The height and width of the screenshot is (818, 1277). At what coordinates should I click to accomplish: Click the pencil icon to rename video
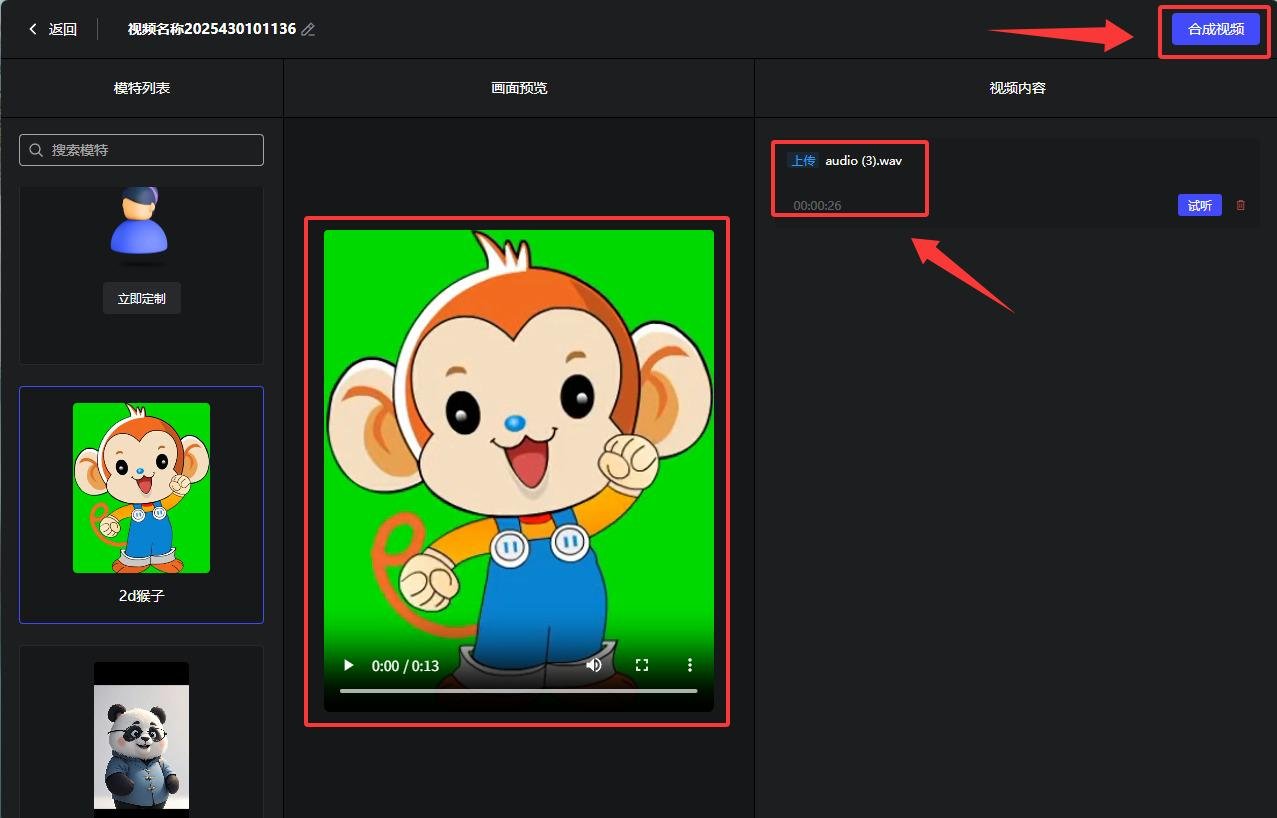point(308,30)
